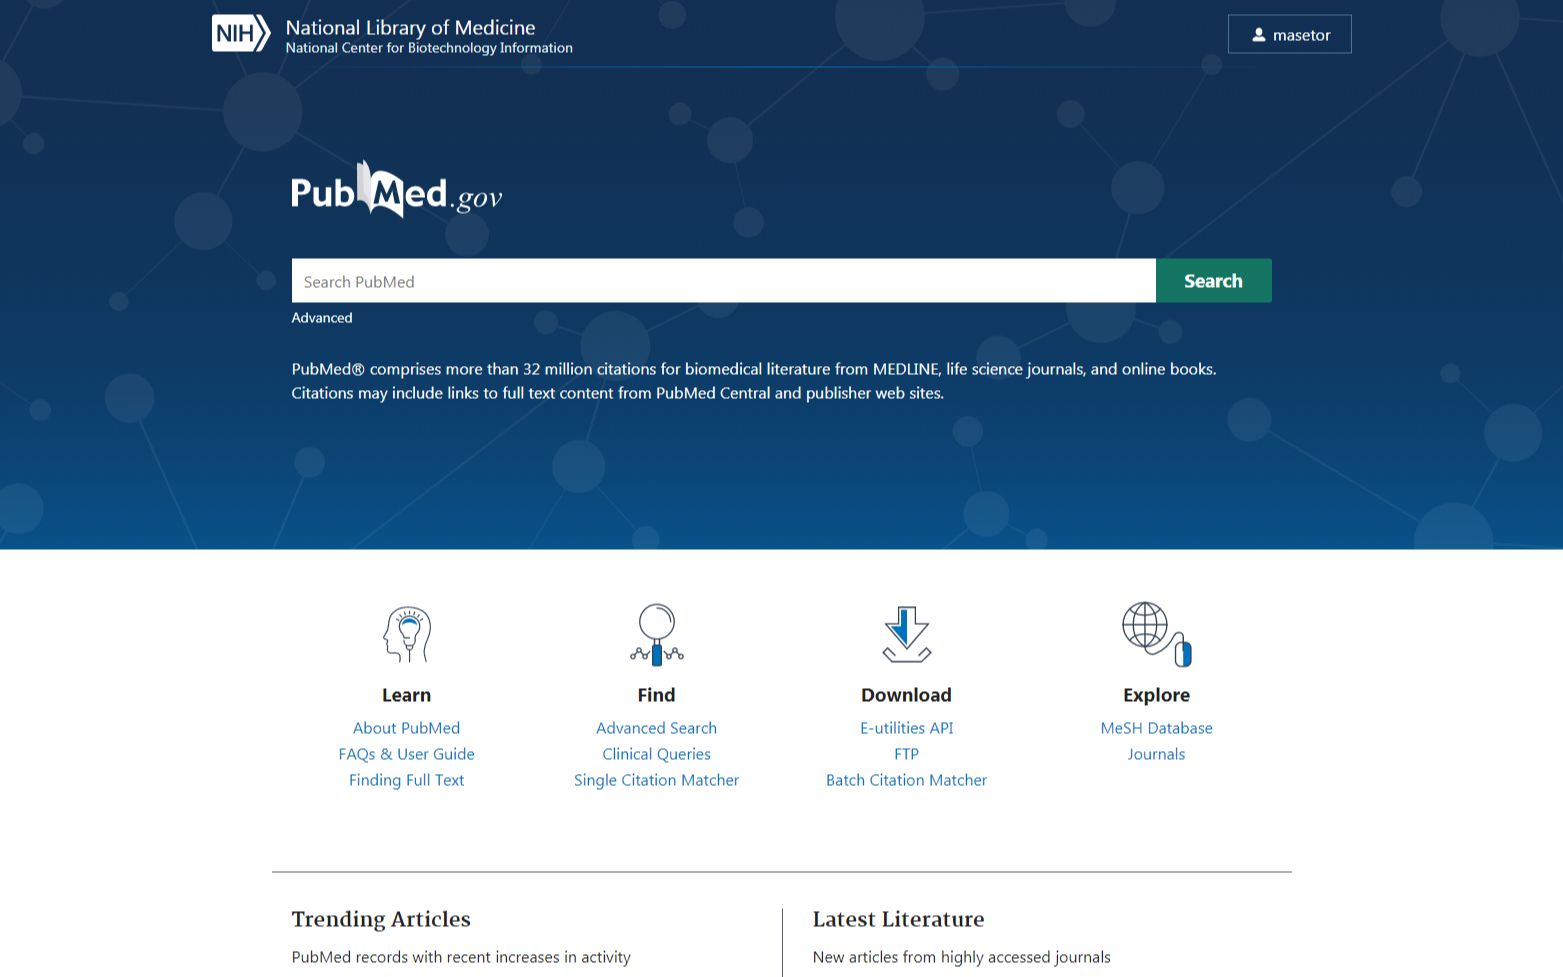Image resolution: width=1563 pixels, height=977 pixels.
Task: Click 'PubMed records with recent increases in activity' text
Action: 461,957
